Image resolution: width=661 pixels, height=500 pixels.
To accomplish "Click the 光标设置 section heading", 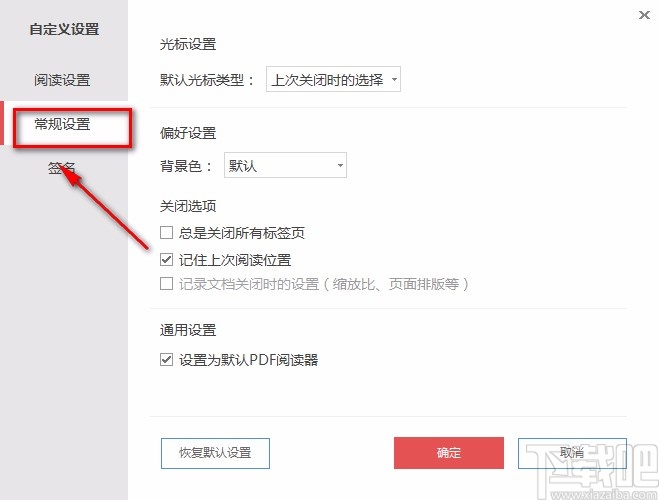I will (188, 44).
